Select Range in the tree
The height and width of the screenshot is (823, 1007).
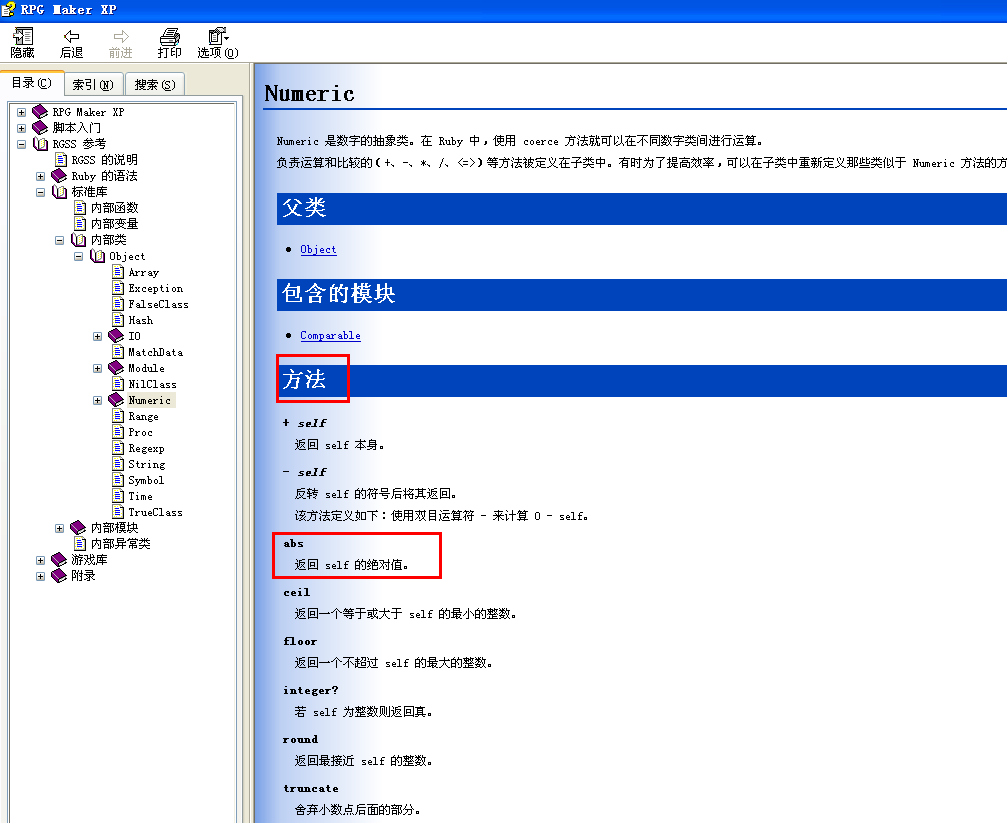143,416
